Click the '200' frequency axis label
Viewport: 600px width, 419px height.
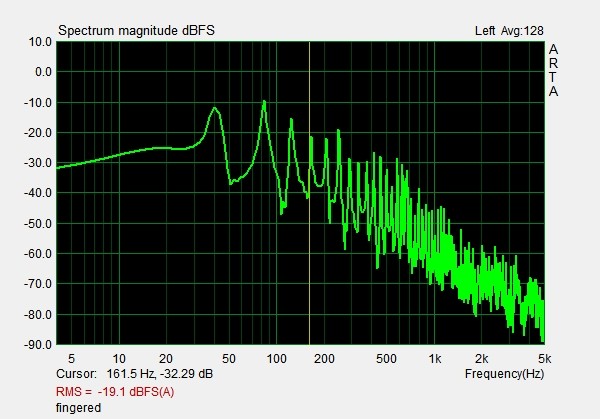coord(324,359)
